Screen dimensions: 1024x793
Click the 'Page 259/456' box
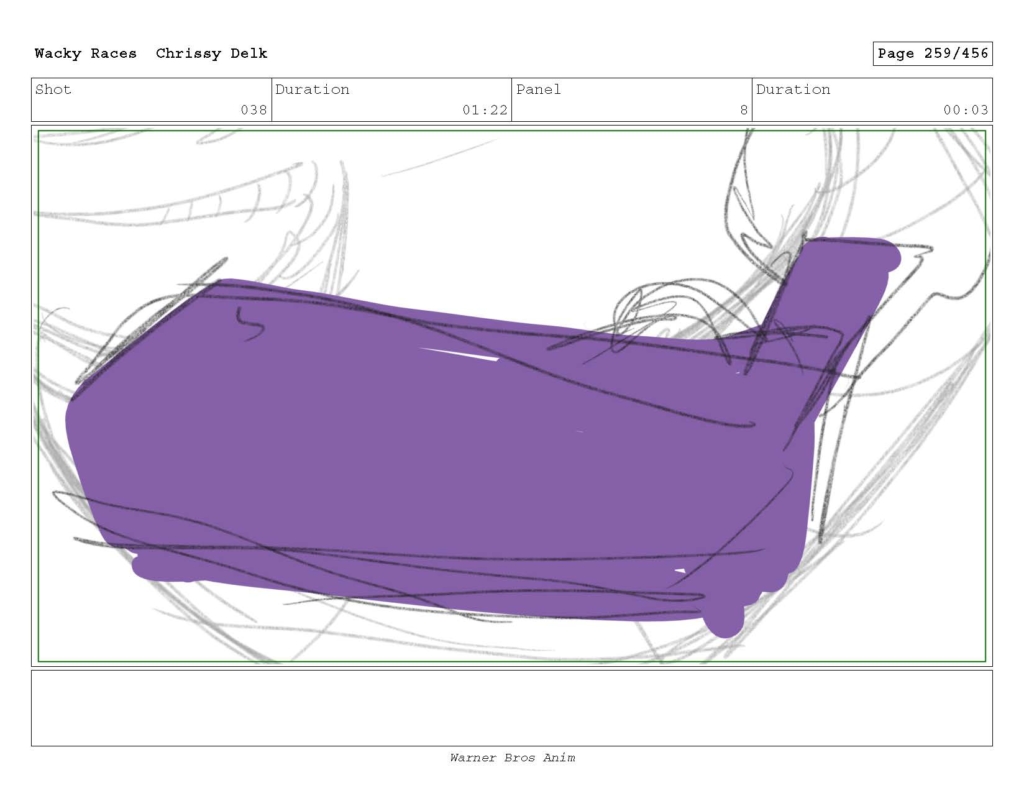[933, 54]
